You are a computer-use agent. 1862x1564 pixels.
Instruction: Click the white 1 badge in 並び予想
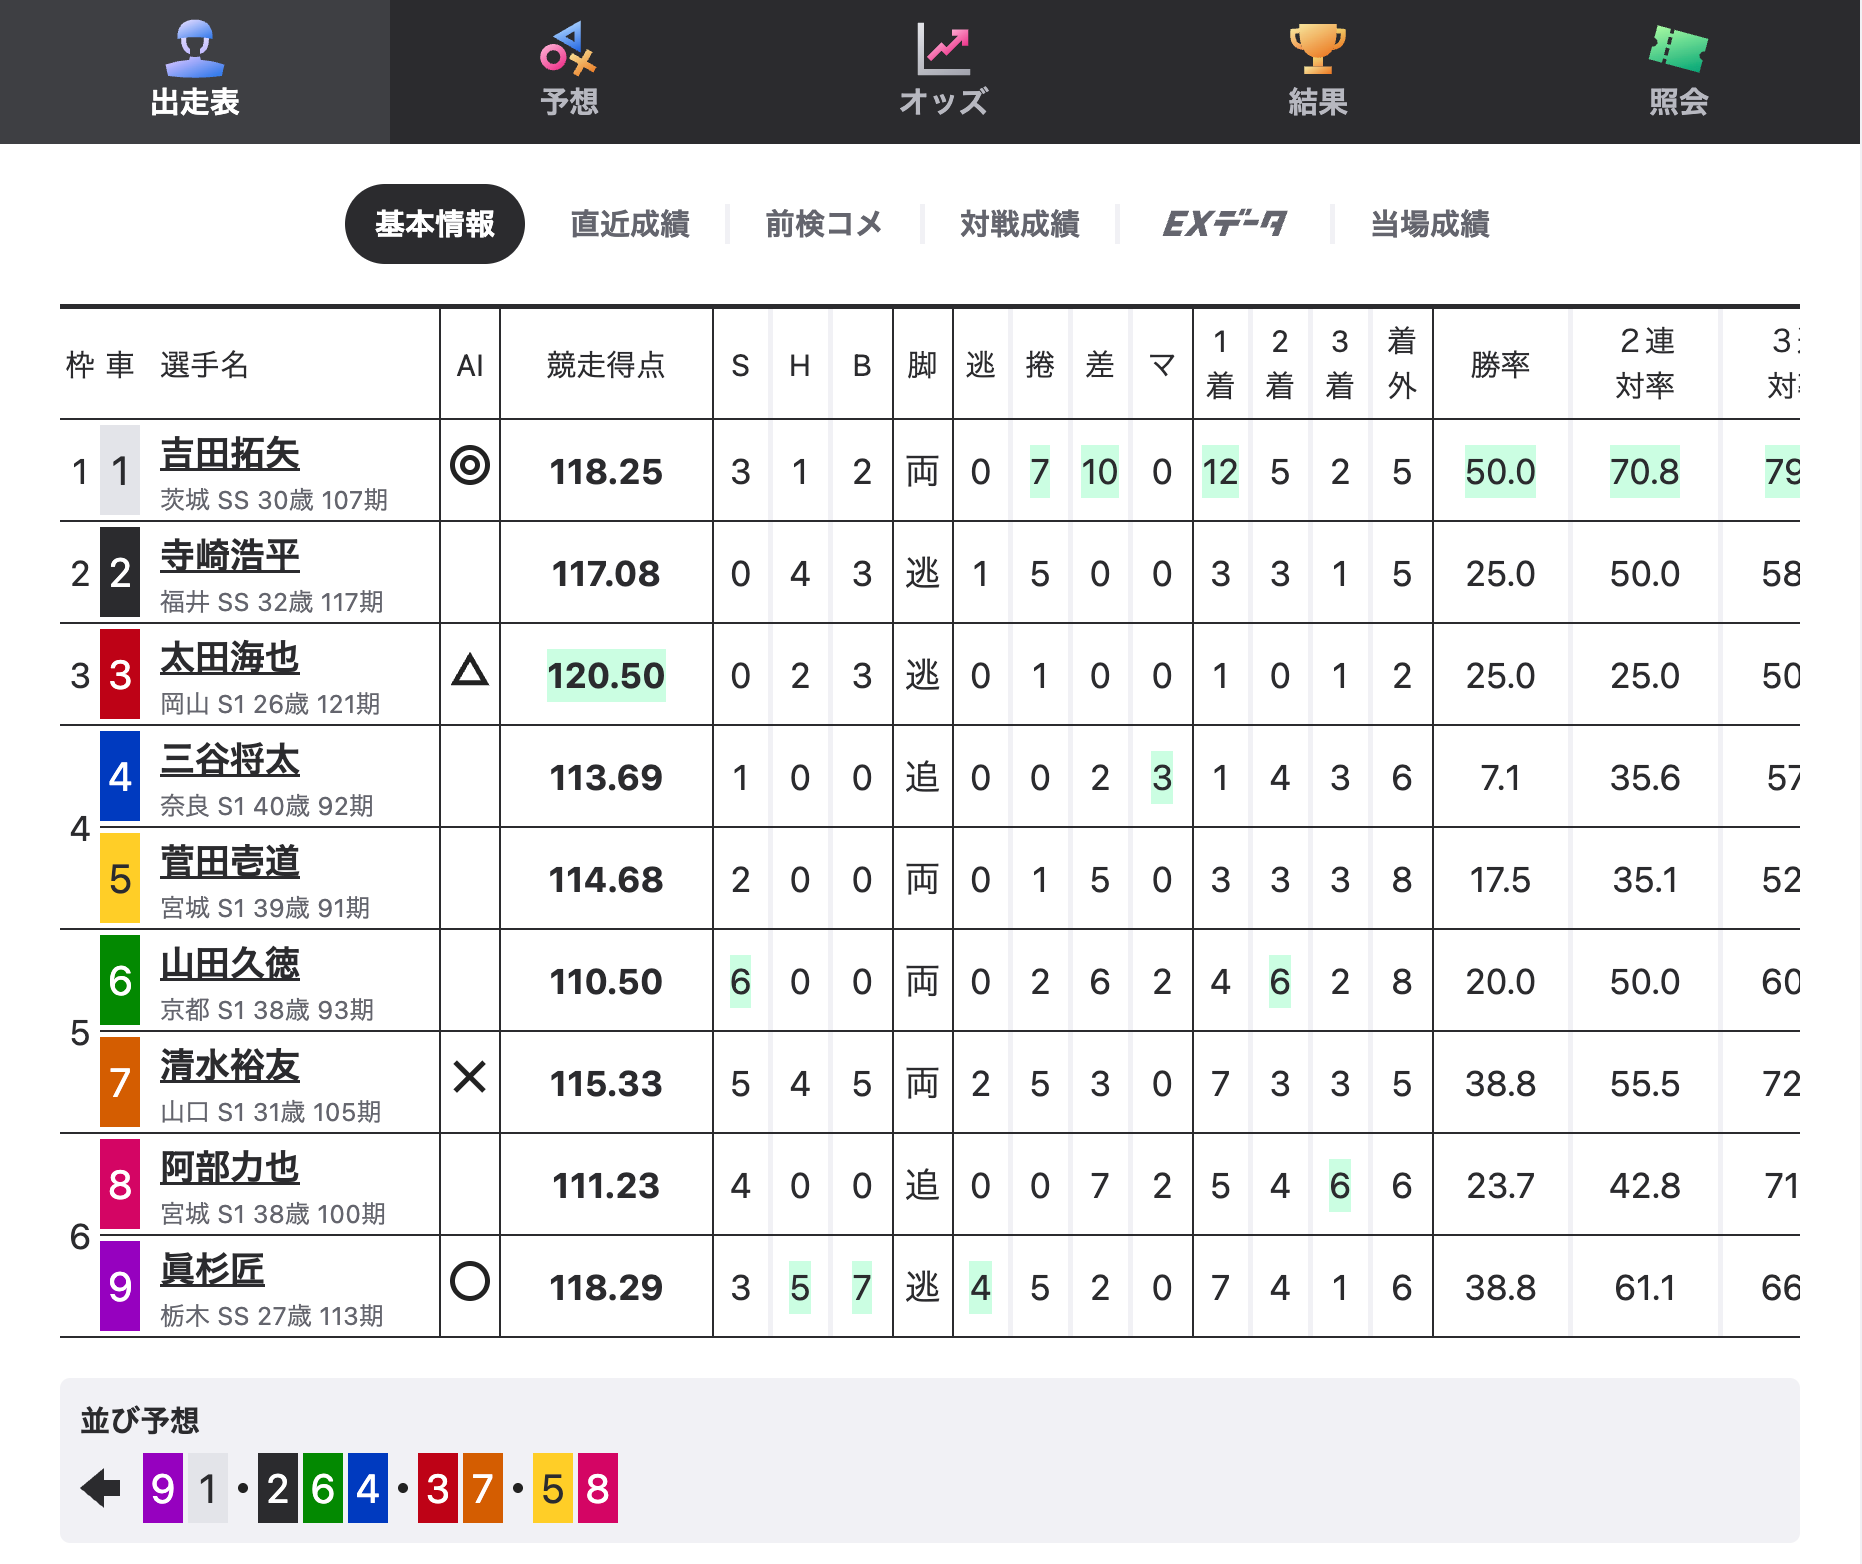click(x=208, y=1488)
